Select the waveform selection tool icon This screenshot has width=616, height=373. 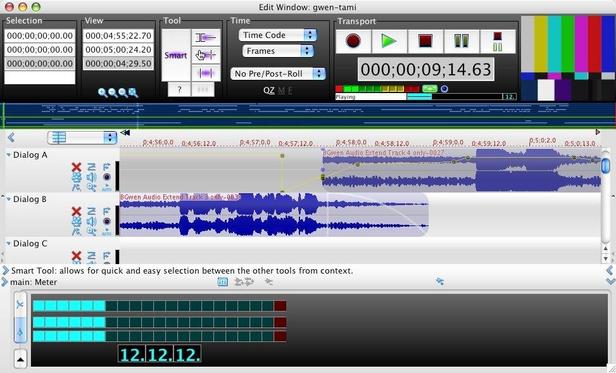pyautogui.click(x=206, y=73)
